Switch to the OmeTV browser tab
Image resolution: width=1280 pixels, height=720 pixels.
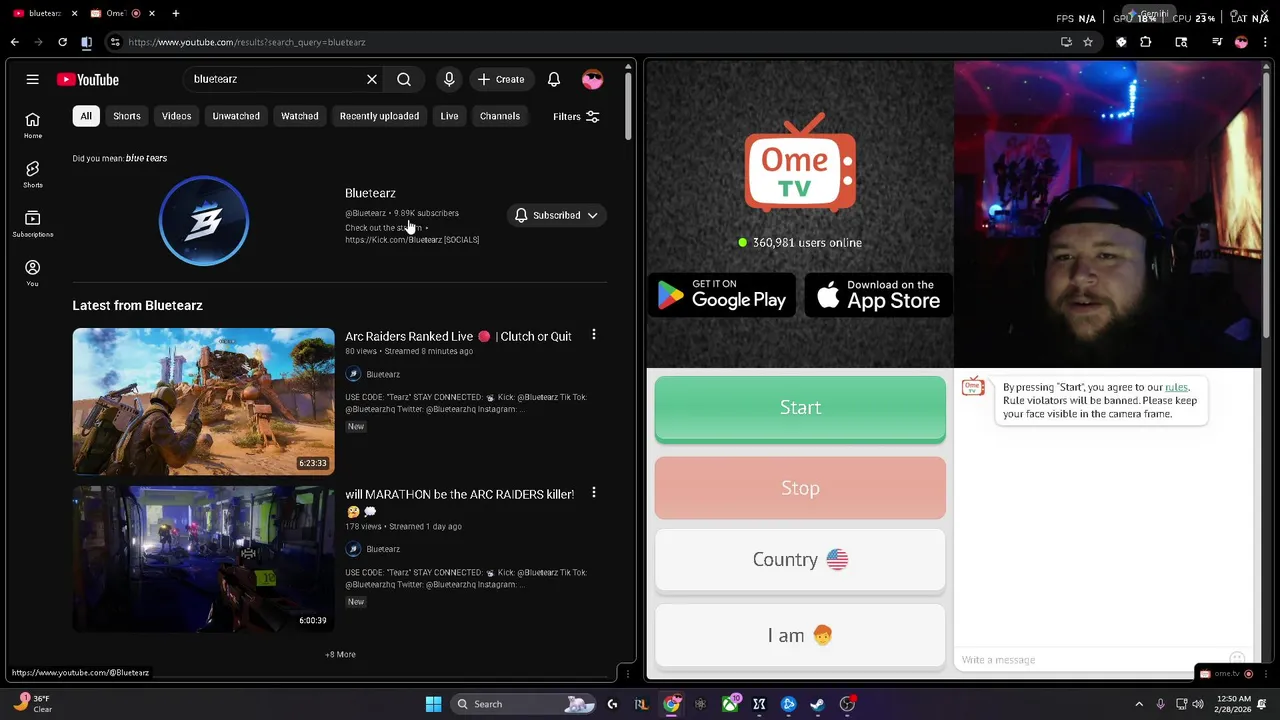[121, 13]
